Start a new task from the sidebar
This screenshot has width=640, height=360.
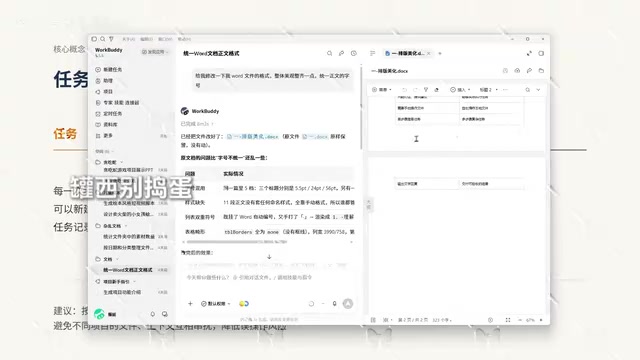[x=109, y=69]
